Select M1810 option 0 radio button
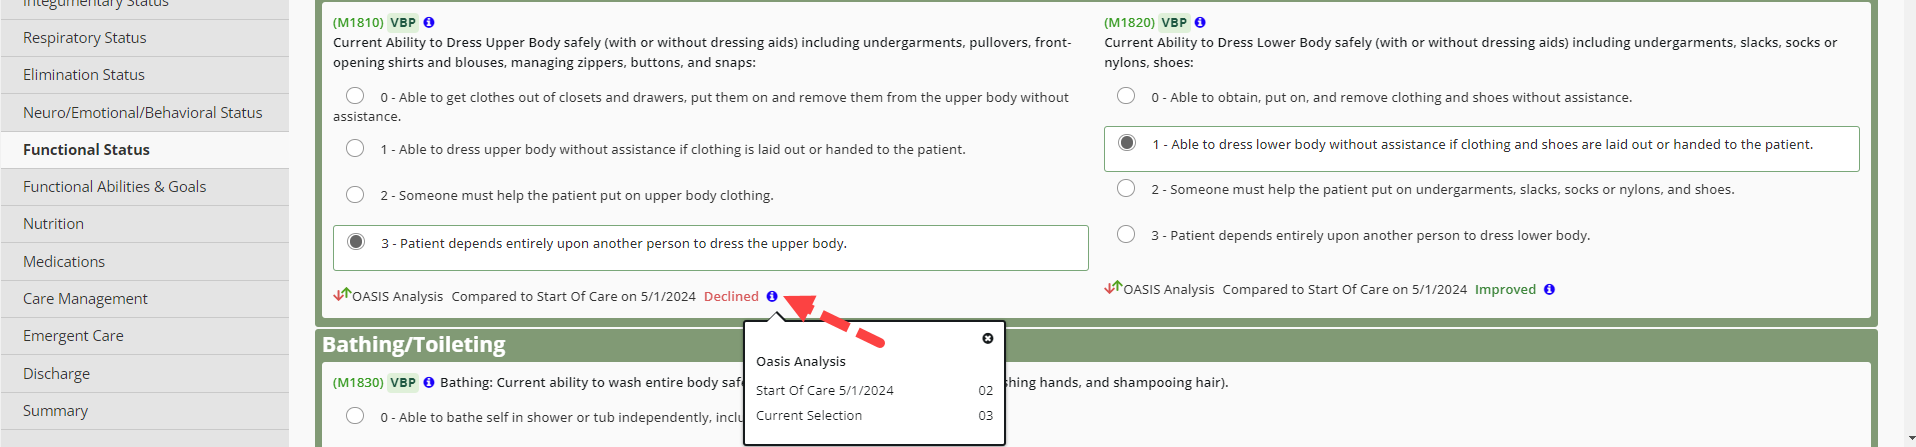This screenshot has width=1916, height=447. point(355,96)
